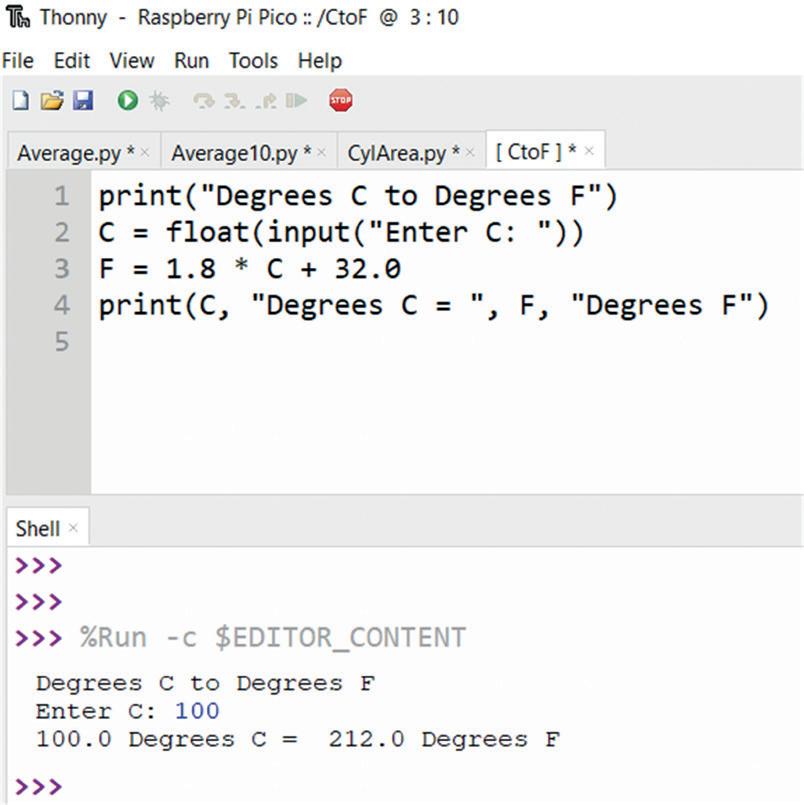Click the Step out debug icon
This screenshot has width=804, height=805.
pyautogui.click(x=266, y=101)
